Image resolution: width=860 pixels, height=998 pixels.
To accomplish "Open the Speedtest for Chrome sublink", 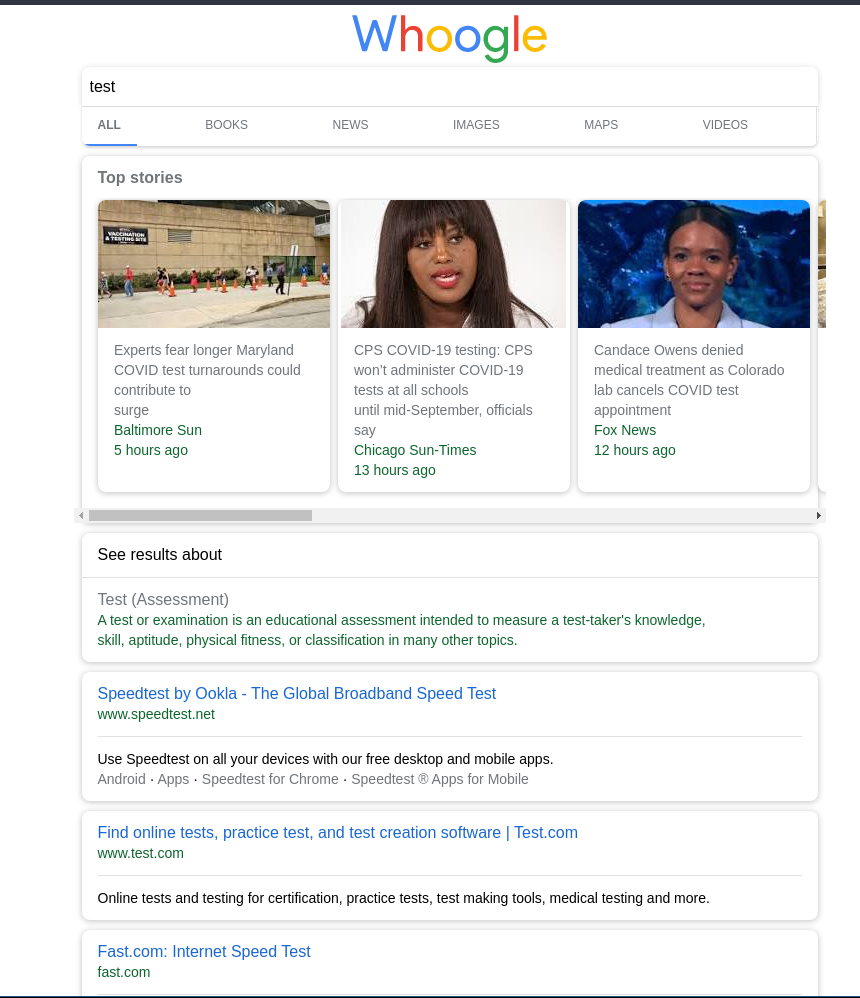I will coord(270,779).
